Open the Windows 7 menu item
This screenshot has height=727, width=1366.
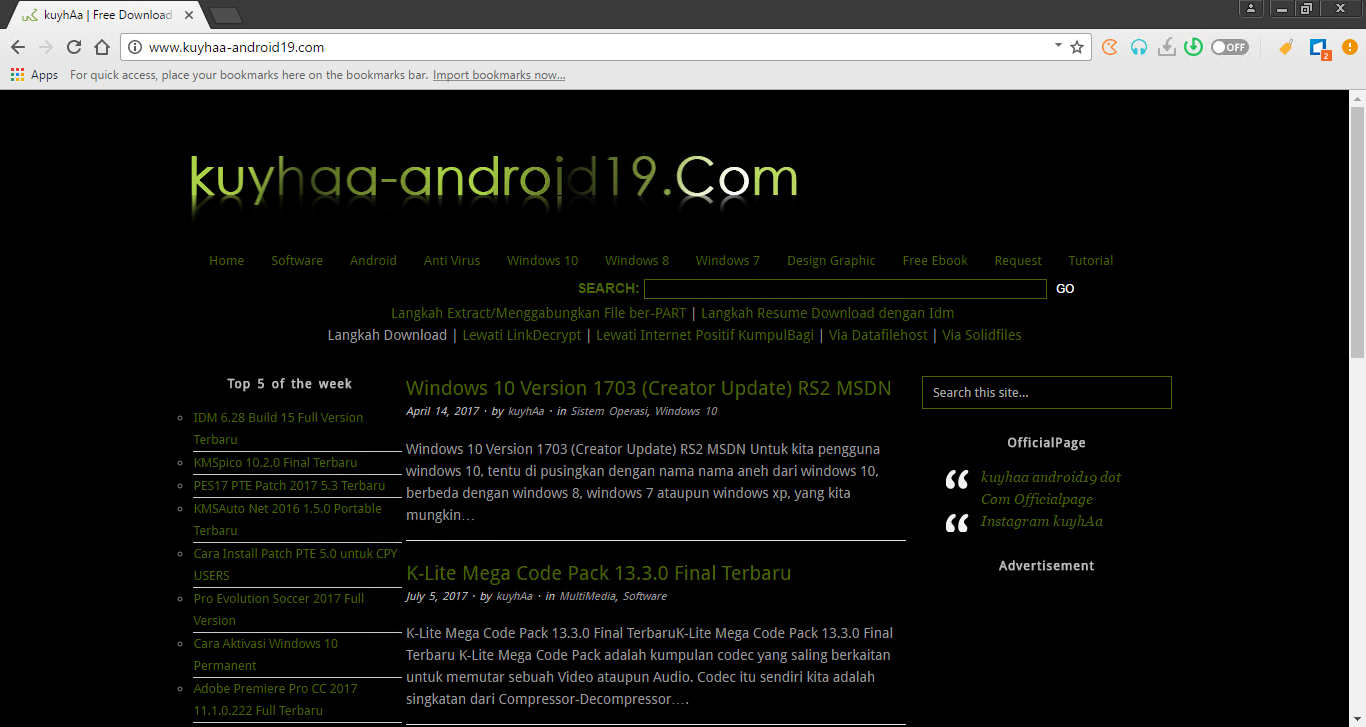pos(728,260)
